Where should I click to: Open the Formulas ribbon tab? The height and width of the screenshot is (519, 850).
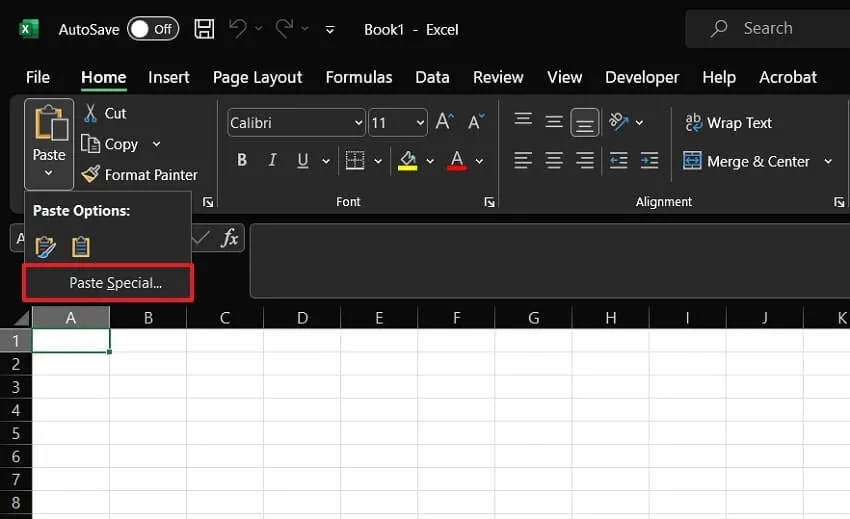click(359, 78)
